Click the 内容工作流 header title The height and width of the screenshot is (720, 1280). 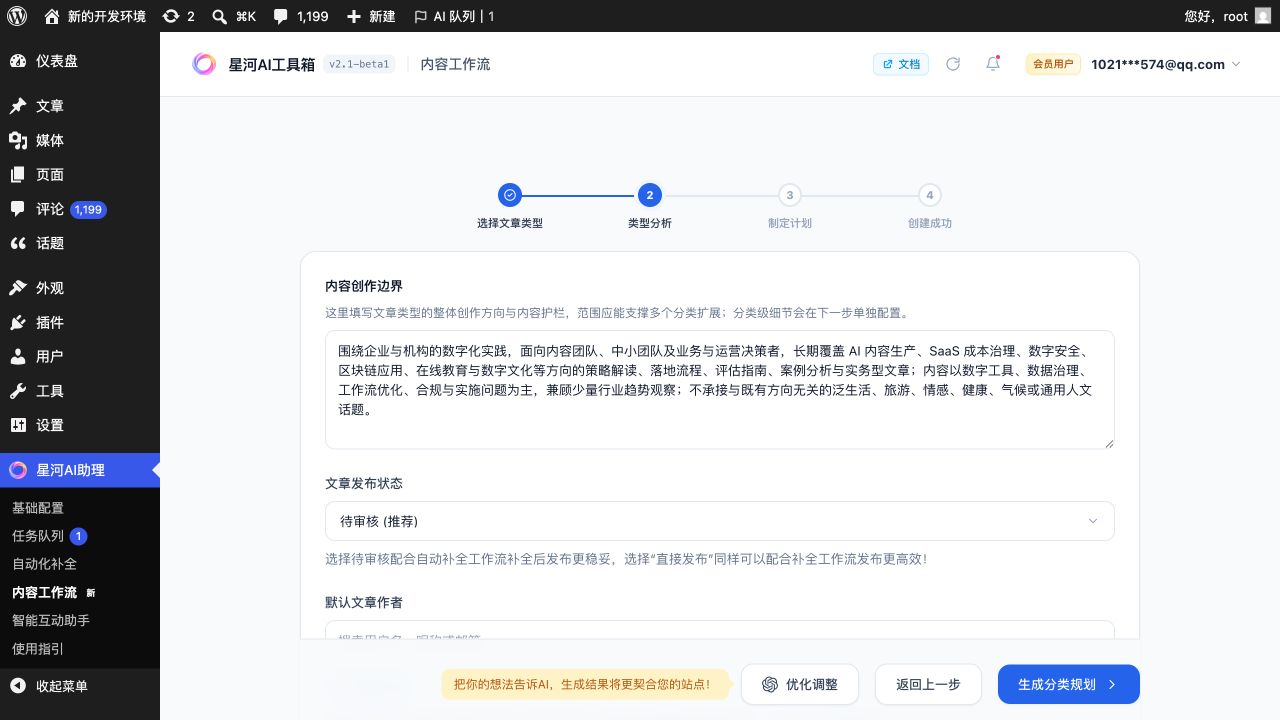[455, 64]
